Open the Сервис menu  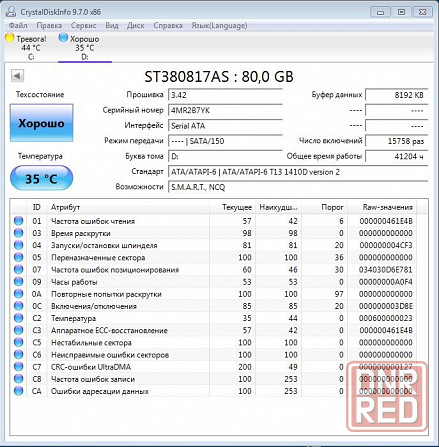click(83, 25)
